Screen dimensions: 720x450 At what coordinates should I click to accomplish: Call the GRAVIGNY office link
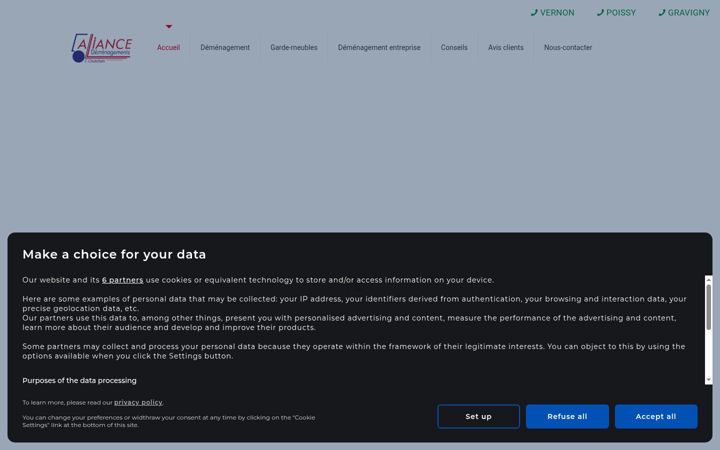click(684, 13)
